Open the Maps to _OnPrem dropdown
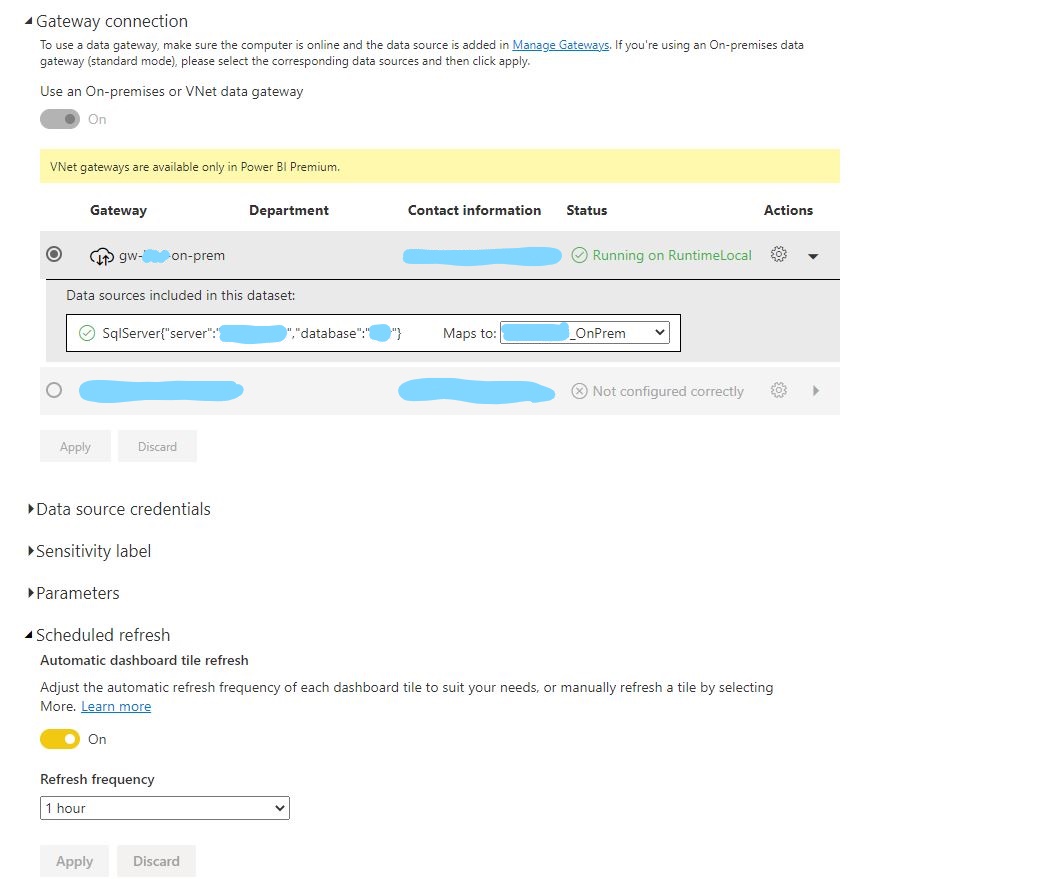Screen dimensions: 1054x879 (x=585, y=333)
